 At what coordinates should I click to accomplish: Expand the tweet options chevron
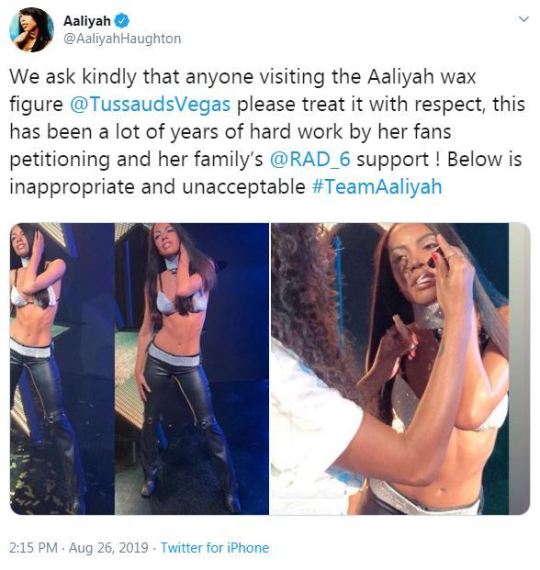(523, 19)
